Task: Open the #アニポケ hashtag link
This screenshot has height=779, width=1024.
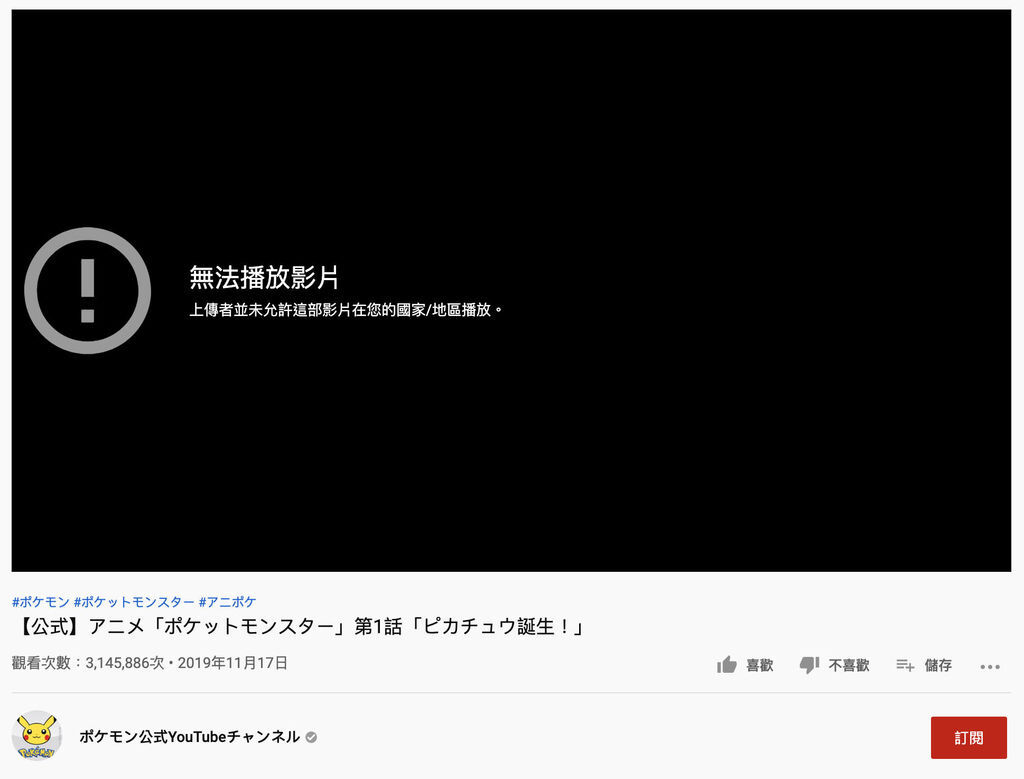Action: pyautogui.click(x=227, y=601)
